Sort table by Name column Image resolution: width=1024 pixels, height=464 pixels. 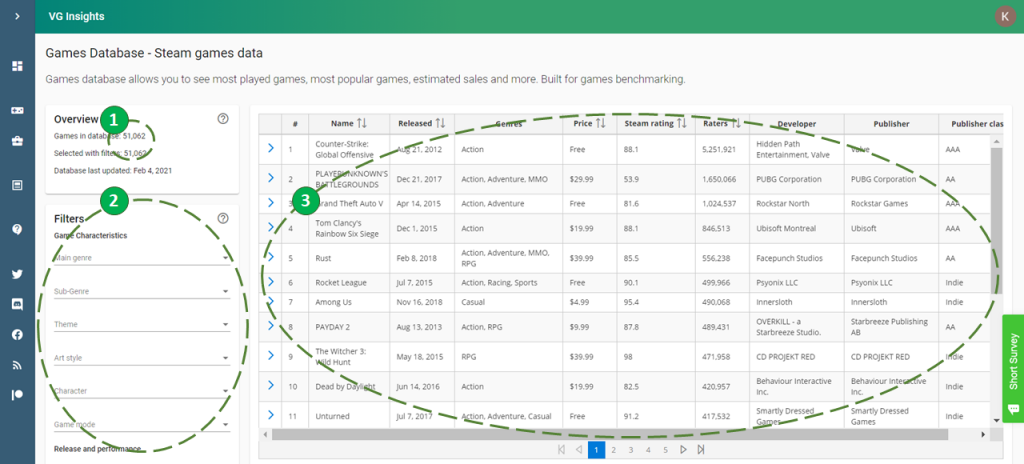362,124
